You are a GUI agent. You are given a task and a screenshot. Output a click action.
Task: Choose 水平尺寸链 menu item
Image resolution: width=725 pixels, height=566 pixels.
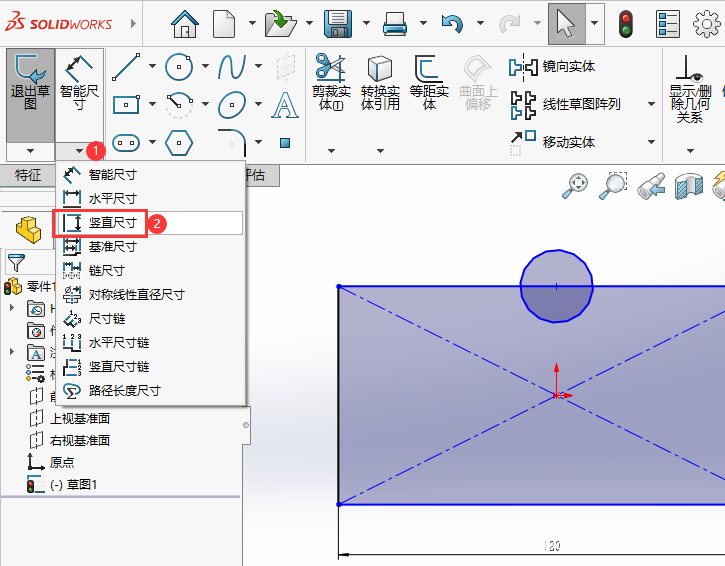click(x=151, y=343)
